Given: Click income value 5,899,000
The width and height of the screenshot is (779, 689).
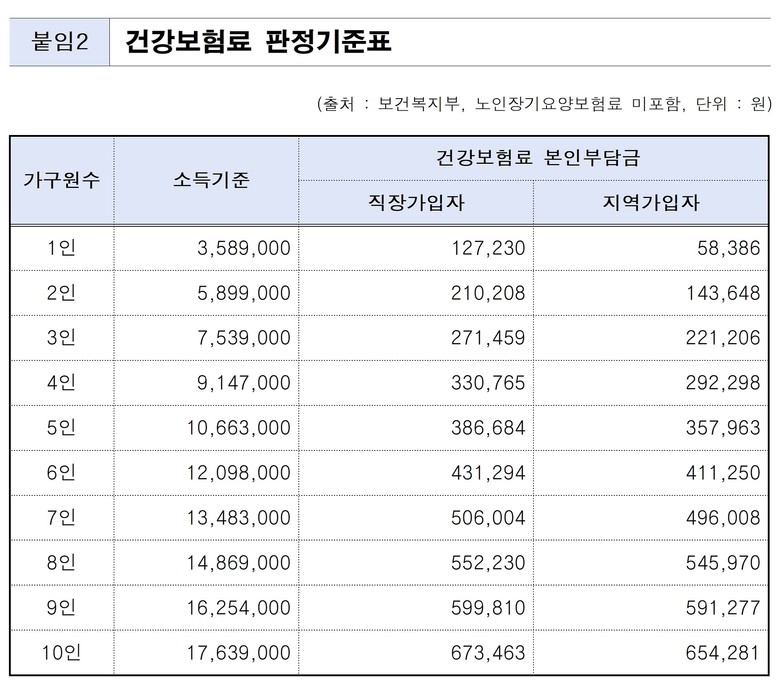Looking at the screenshot, I should [239, 293].
